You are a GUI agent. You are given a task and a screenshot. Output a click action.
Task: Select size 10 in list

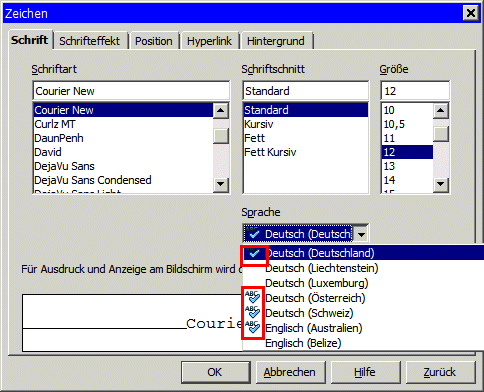pos(407,110)
